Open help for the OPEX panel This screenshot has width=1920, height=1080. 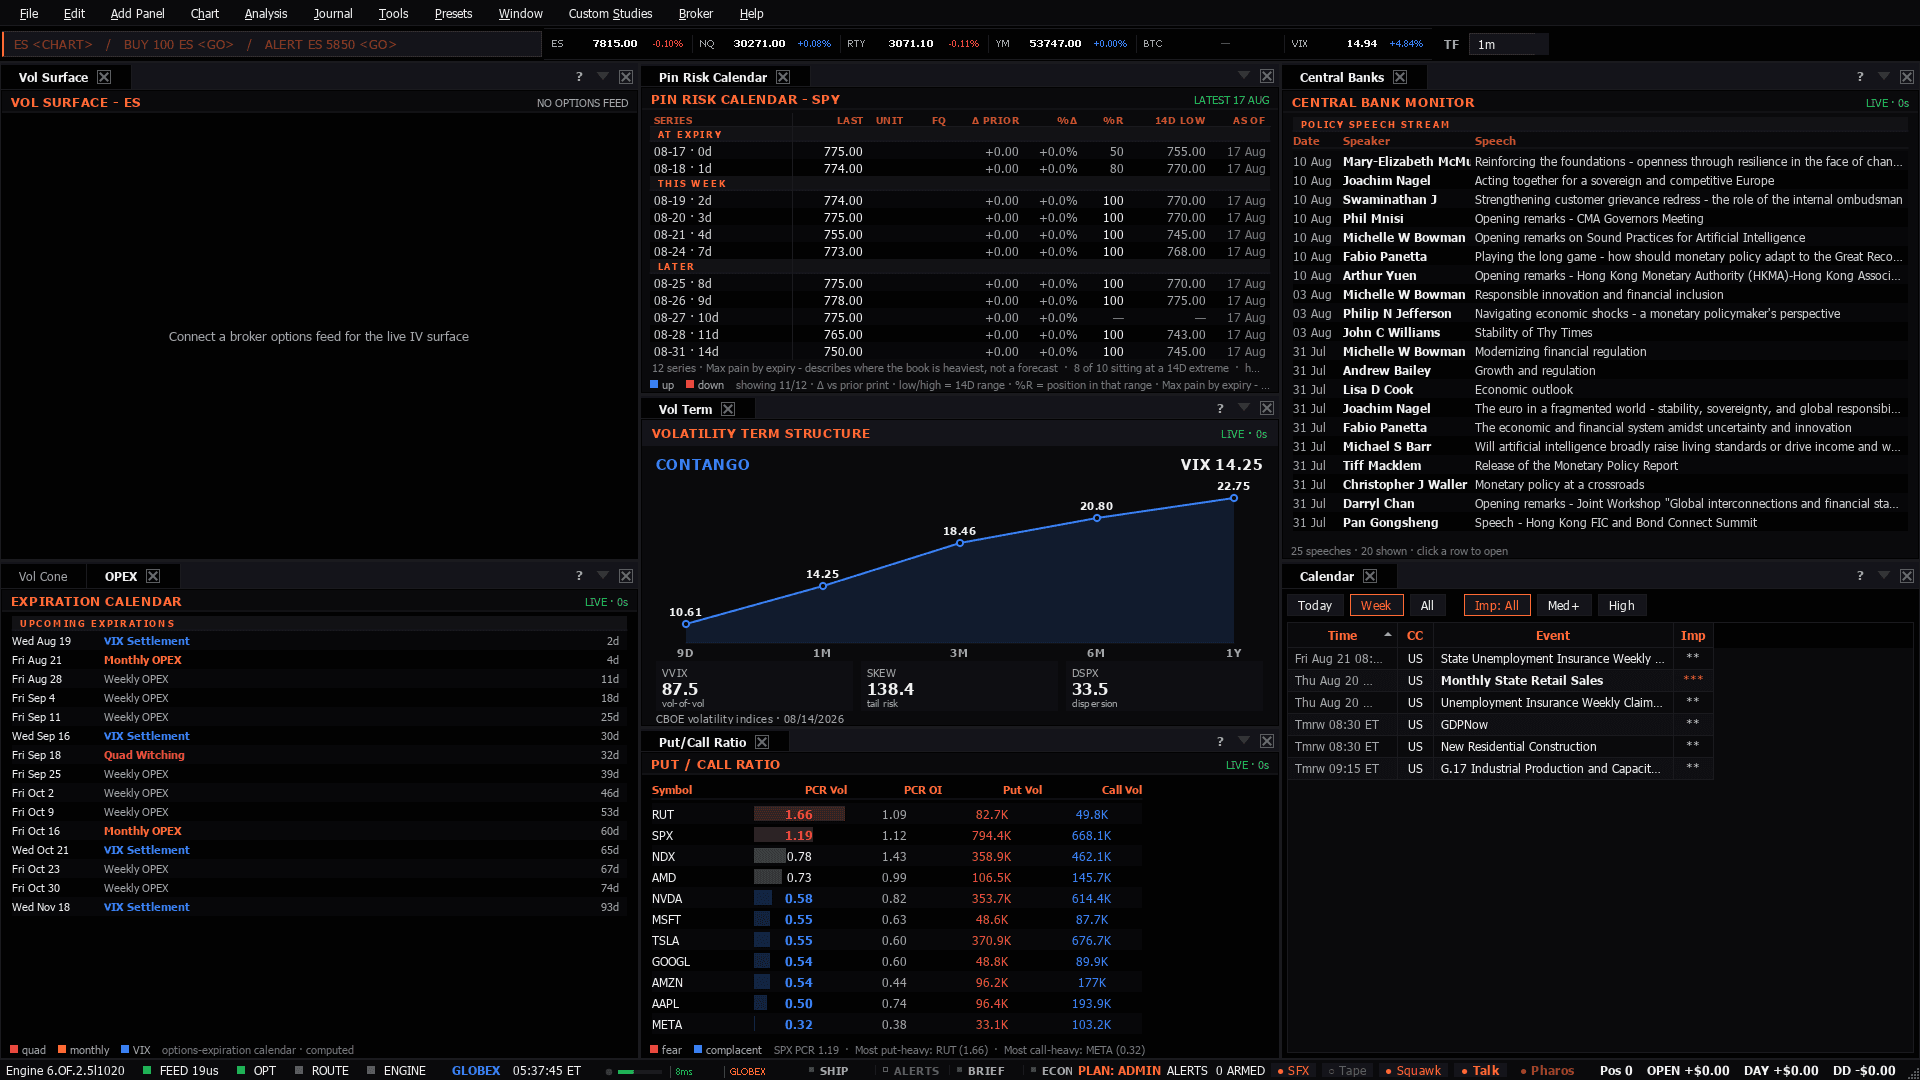(579, 576)
